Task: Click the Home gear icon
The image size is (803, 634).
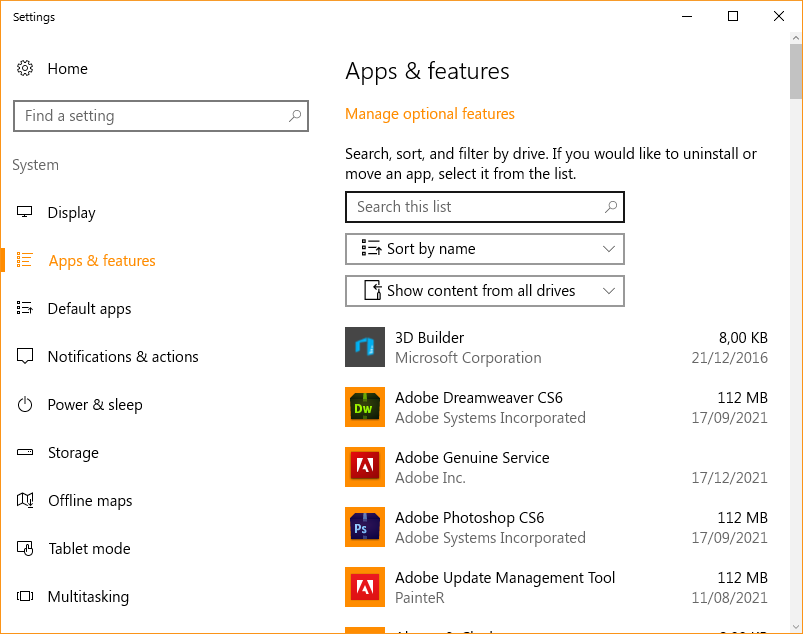Action: pos(25,69)
